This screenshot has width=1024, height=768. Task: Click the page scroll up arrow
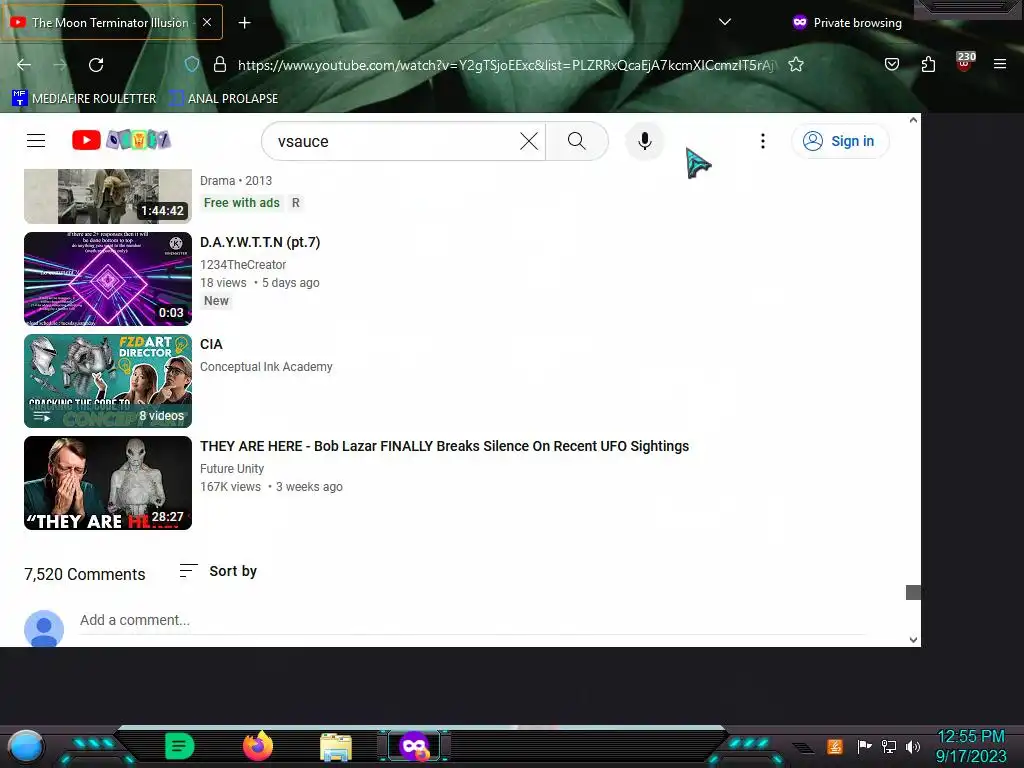pyautogui.click(x=913, y=120)
